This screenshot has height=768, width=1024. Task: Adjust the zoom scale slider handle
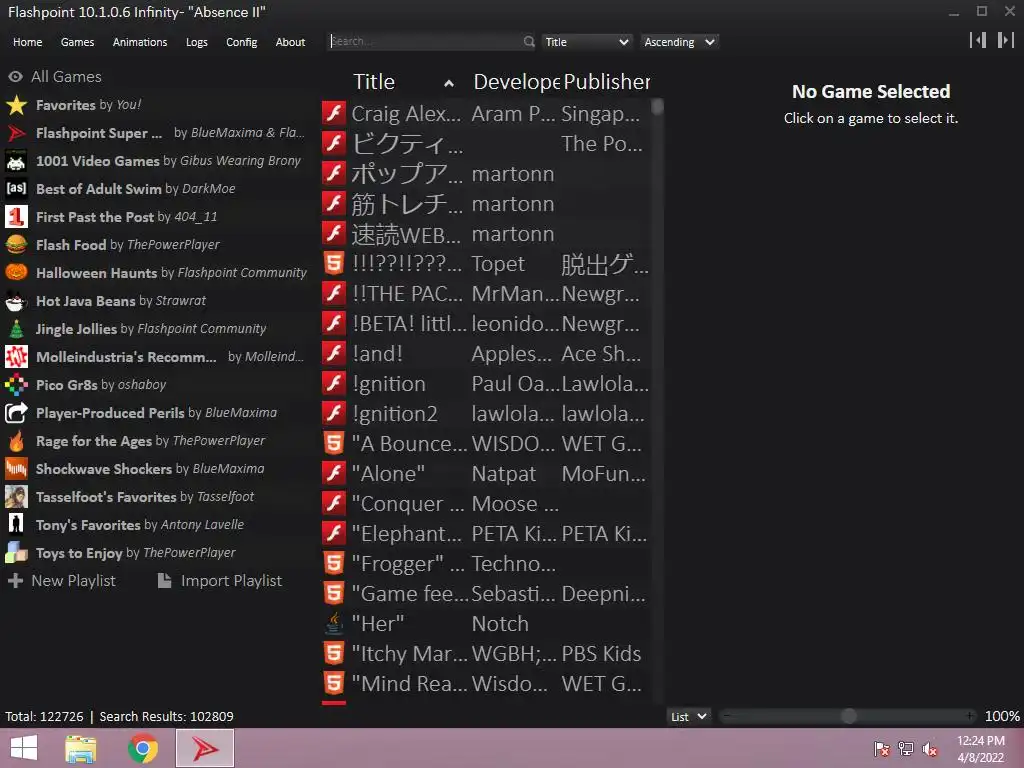[848, 716]
